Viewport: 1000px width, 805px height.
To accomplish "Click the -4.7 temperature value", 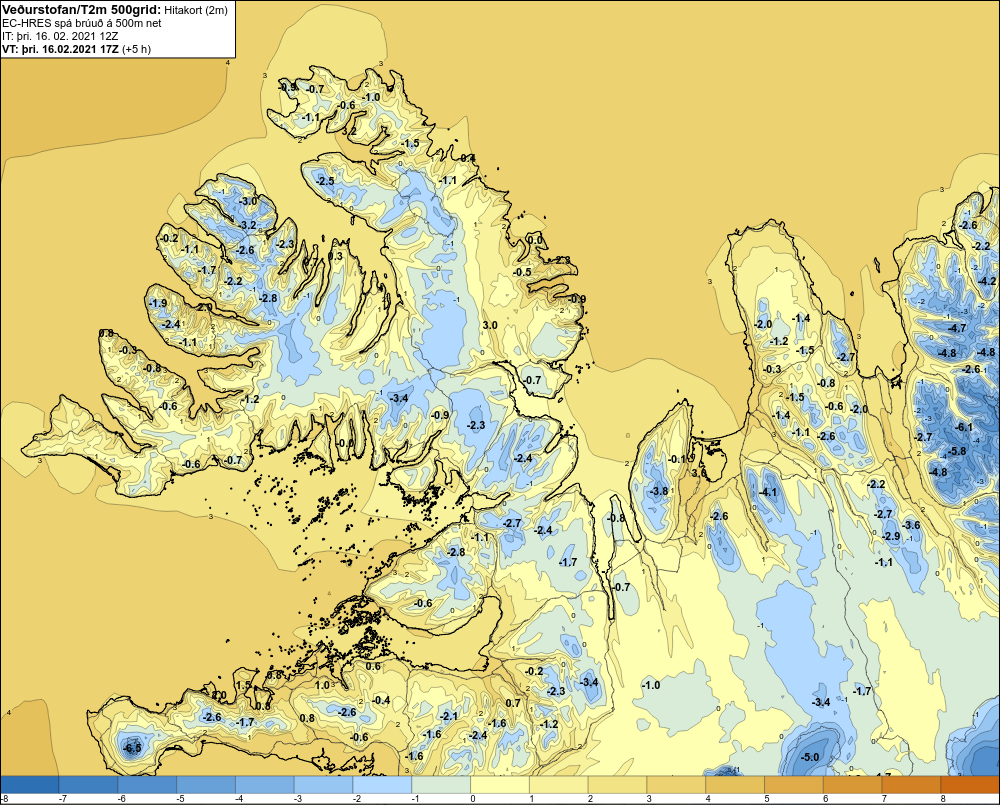I will (x=957, y=329).
